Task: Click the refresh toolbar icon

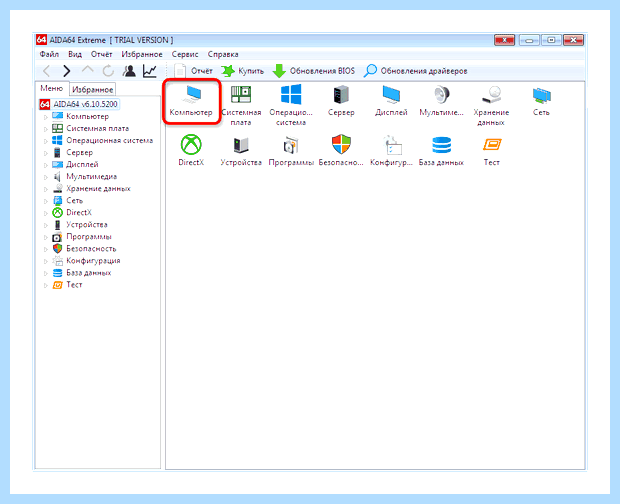Action: pos(108,71)
